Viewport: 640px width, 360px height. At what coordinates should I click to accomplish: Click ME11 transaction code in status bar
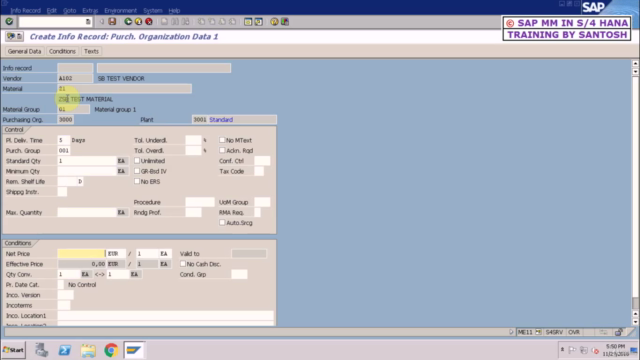click(x=525, y=332)
